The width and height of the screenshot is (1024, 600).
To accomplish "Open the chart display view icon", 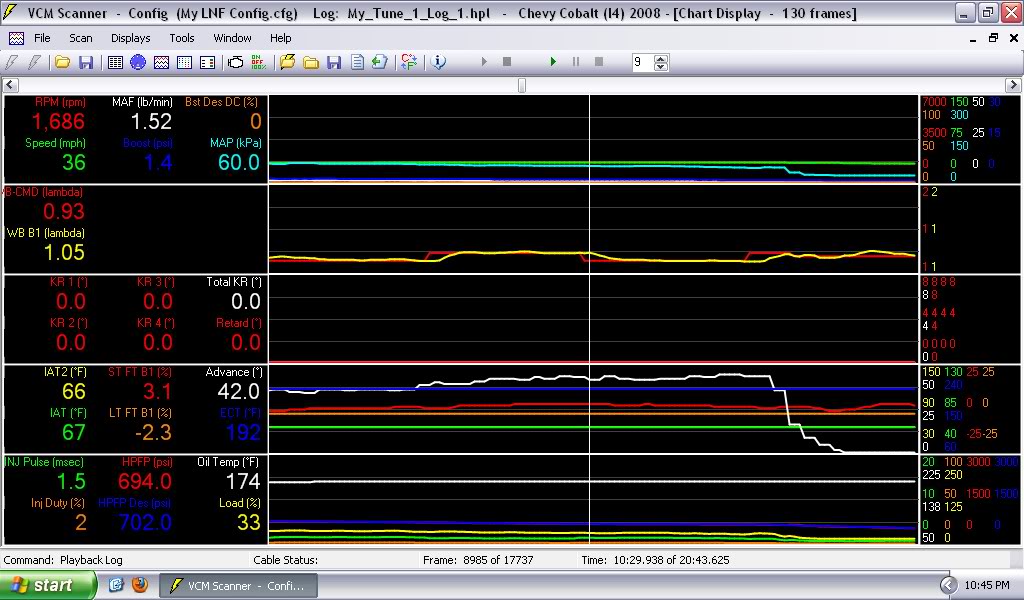I will tap(161, 62).
